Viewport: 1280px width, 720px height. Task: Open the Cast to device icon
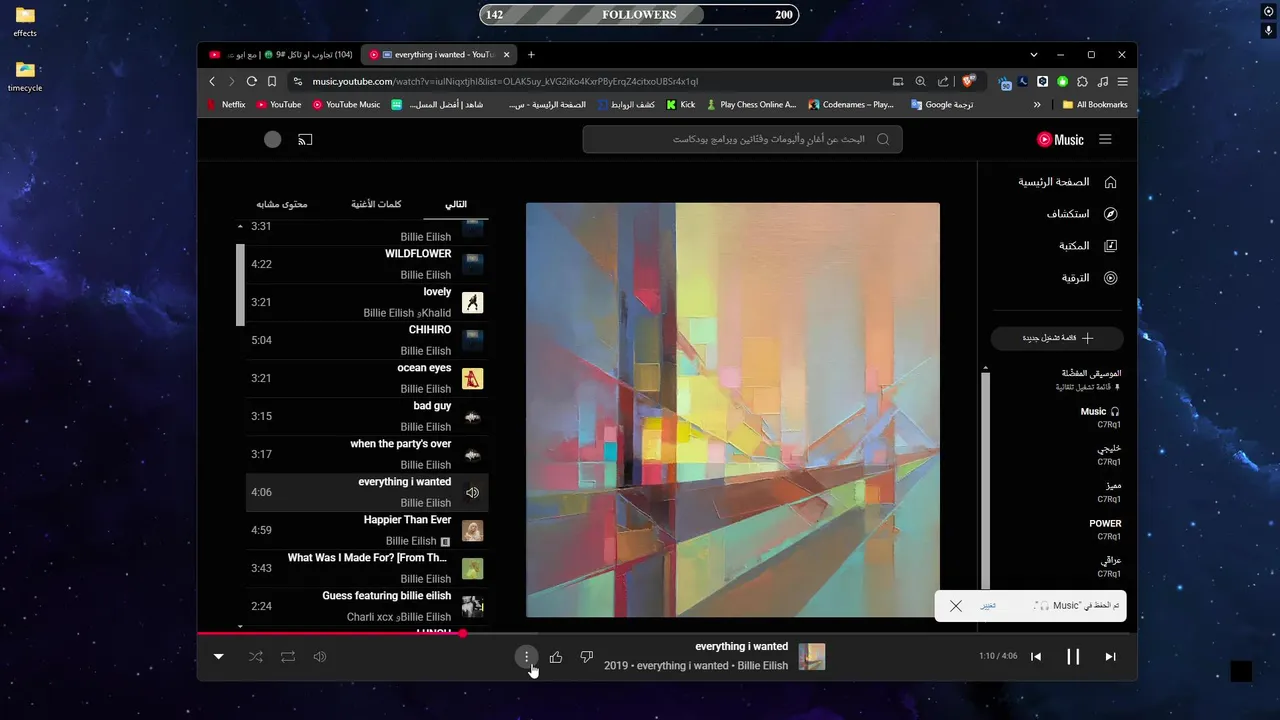pos(305,140)
